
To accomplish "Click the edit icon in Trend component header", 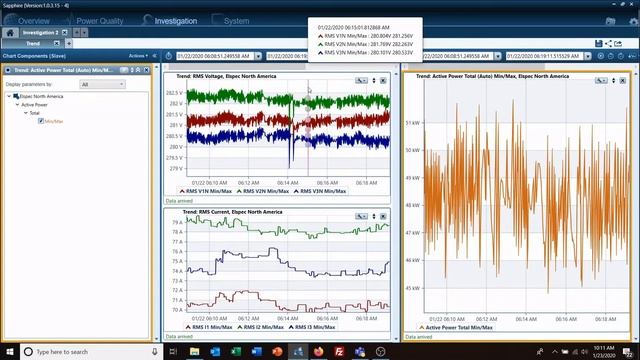I will [x=124, y=70].
